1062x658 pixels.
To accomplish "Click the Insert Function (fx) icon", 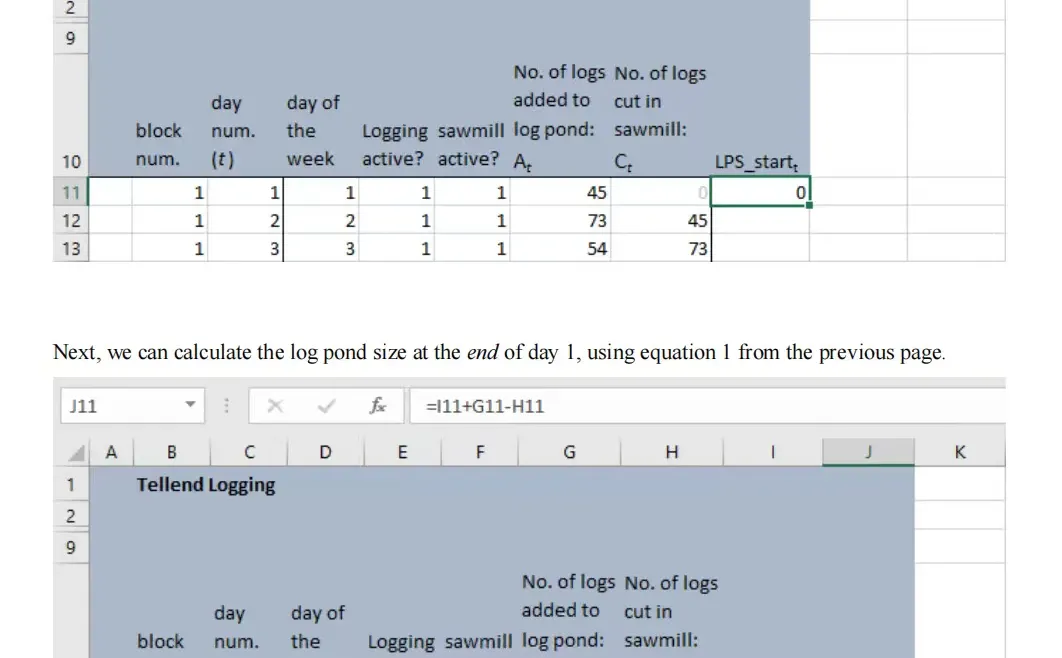I will [x=378, y=405].
